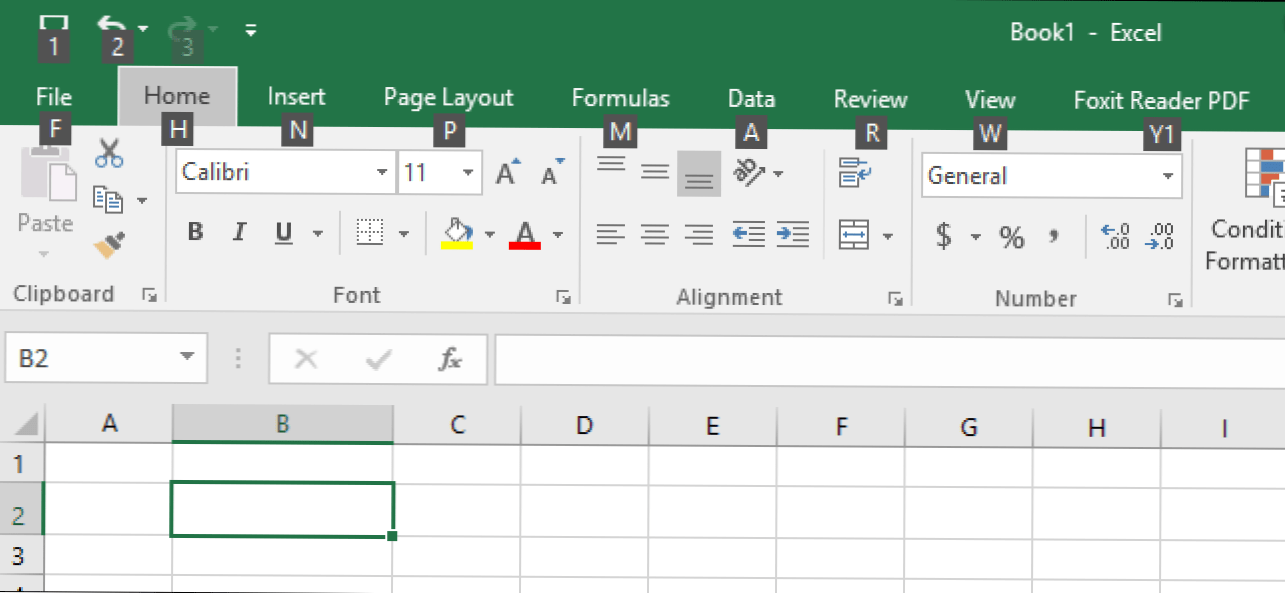Screen dimensions: 1285x593
Task: Toggle Underline formatting
Action: click(281, 231)
